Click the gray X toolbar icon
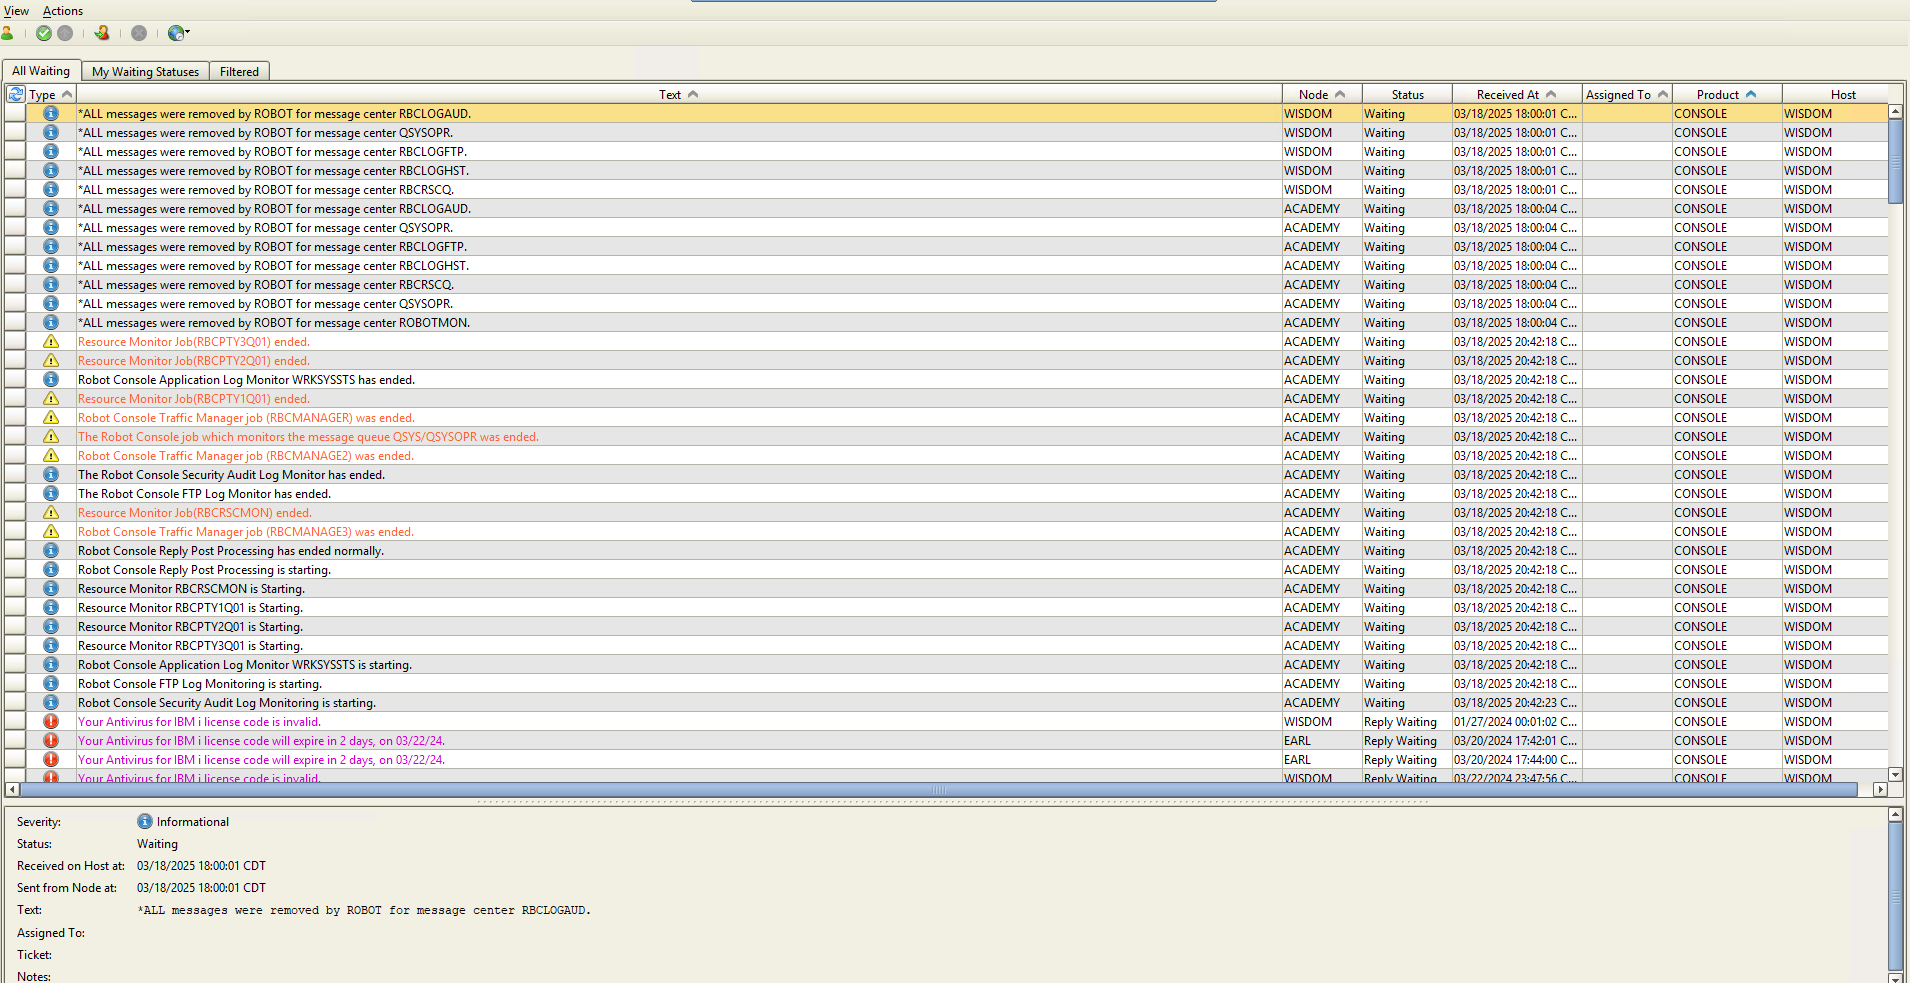The height and width of the screenshot is (983, 1910). (x=139, y=33)
